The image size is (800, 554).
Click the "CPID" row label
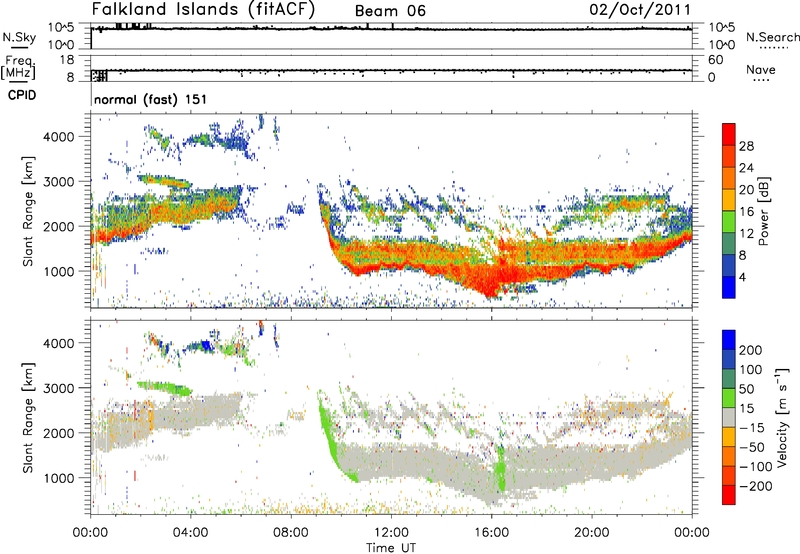pyautogui.click(x=22, y=95)
